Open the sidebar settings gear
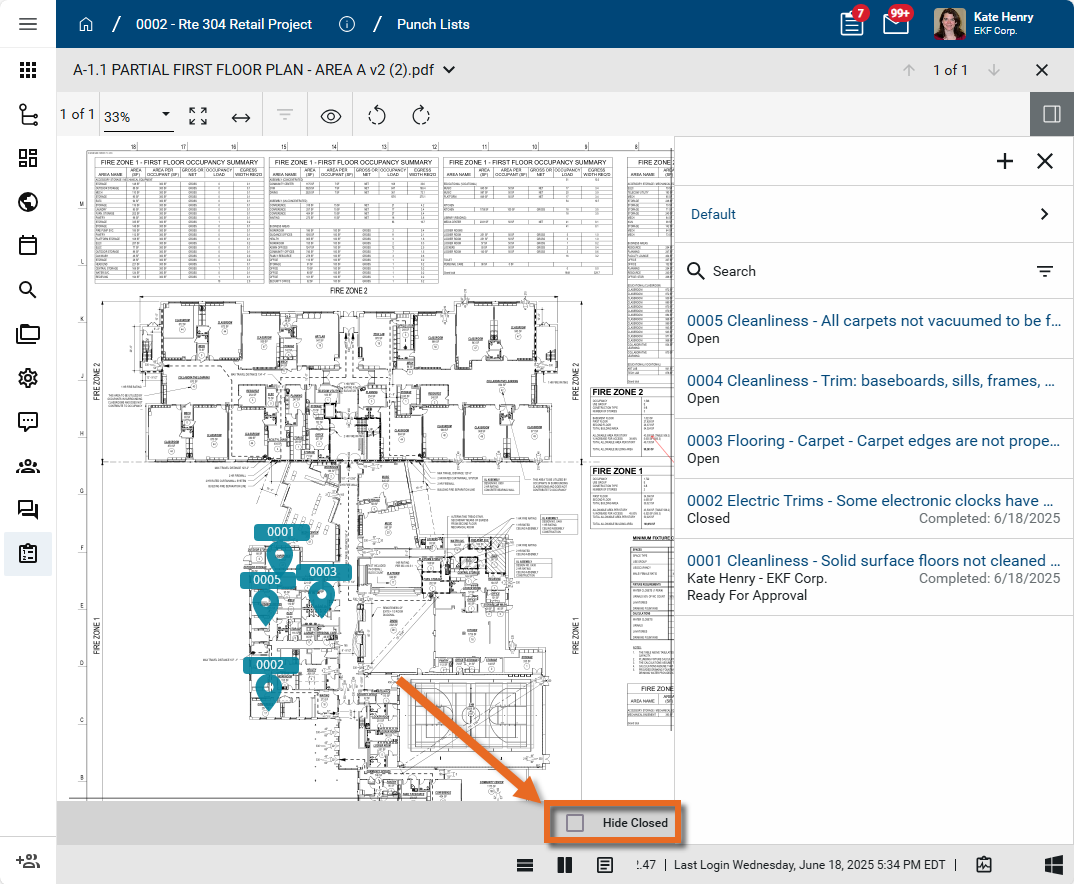The image size is (1089, 884). tap(28, 378)
